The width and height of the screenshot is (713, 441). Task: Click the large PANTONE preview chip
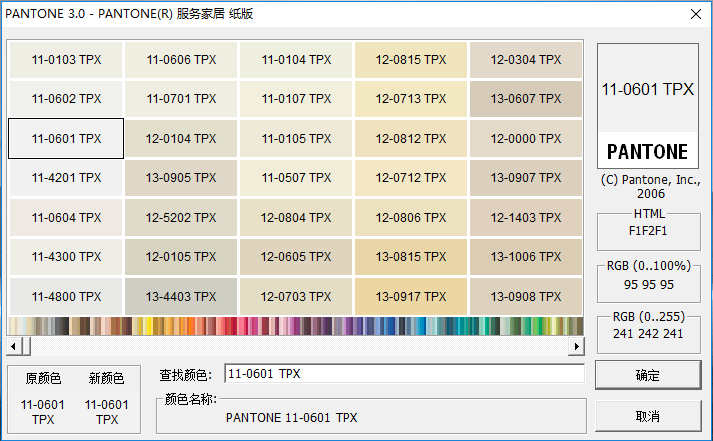pyautogui.click(x=648, y=106)
